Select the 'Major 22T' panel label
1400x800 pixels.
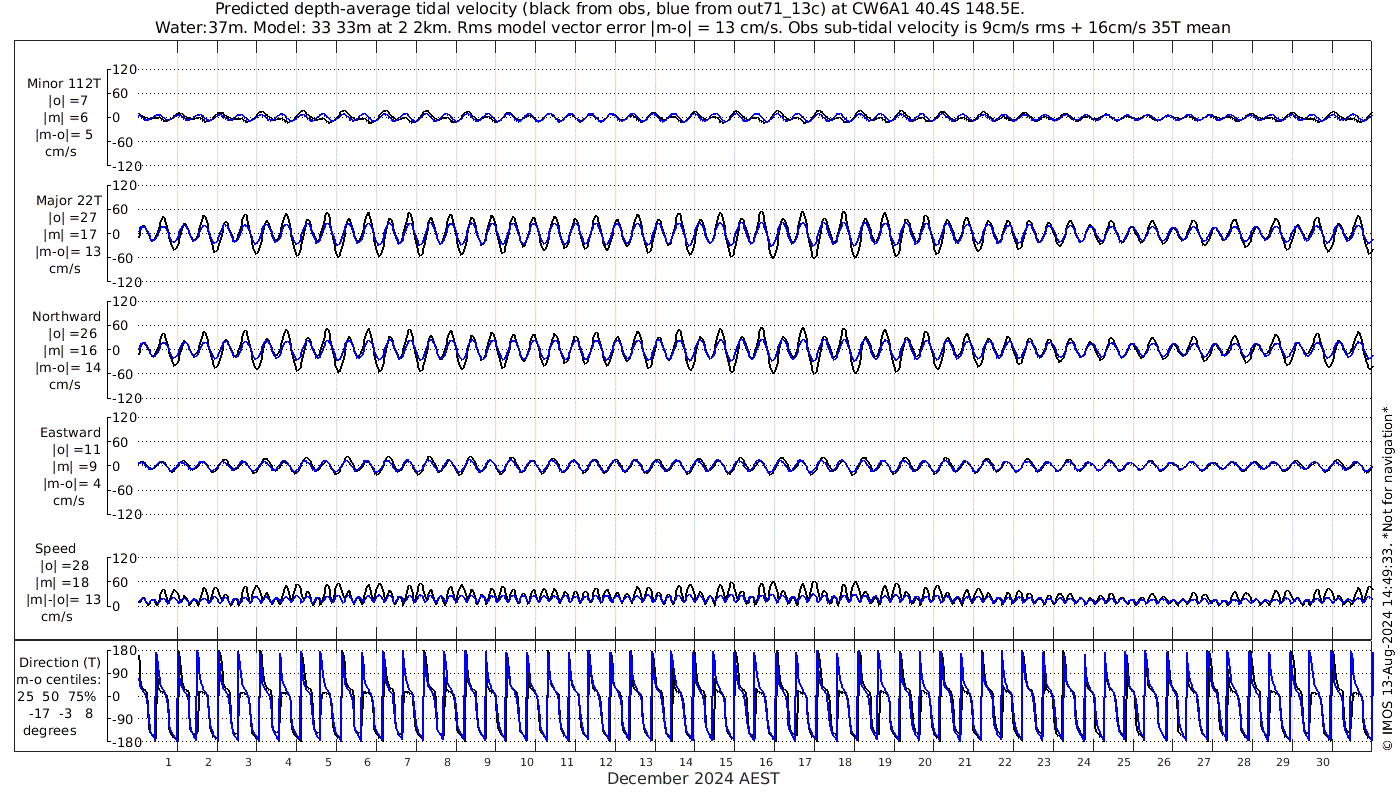pos(68,200)
